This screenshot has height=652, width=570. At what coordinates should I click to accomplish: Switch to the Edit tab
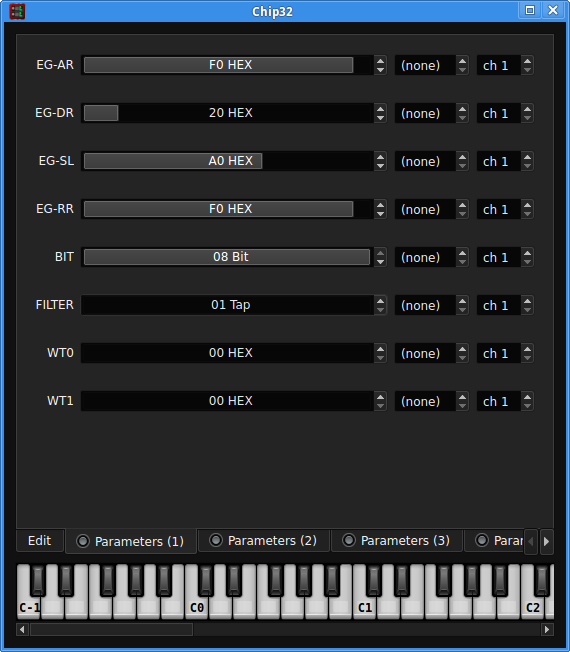40,541
